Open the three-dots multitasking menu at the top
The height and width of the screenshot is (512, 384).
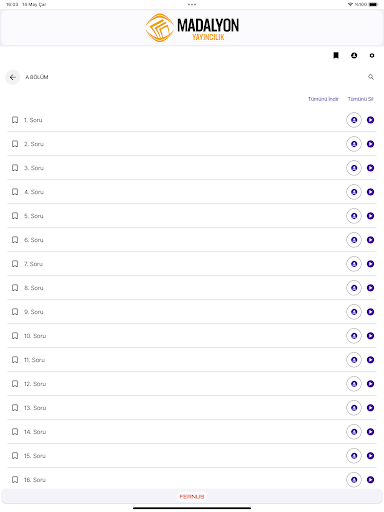pyautogui.click(x=192, y=4)
